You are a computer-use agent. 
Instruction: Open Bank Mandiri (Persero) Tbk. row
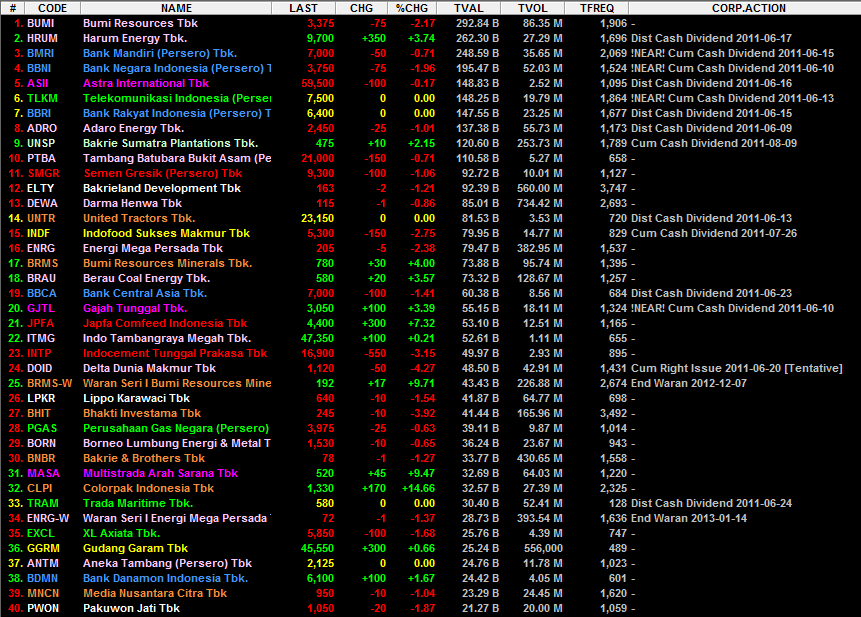[x=430, y=53]
